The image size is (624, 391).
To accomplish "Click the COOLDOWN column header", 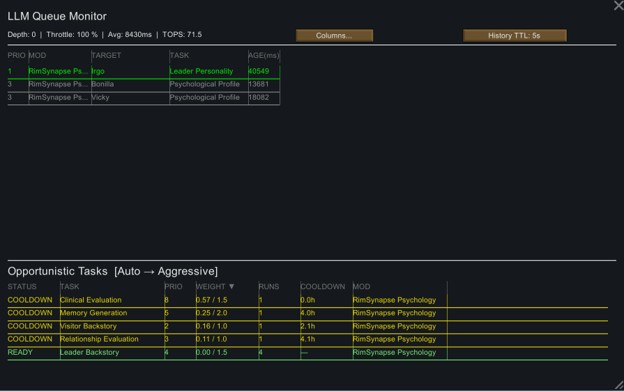I will pos(323,286).
